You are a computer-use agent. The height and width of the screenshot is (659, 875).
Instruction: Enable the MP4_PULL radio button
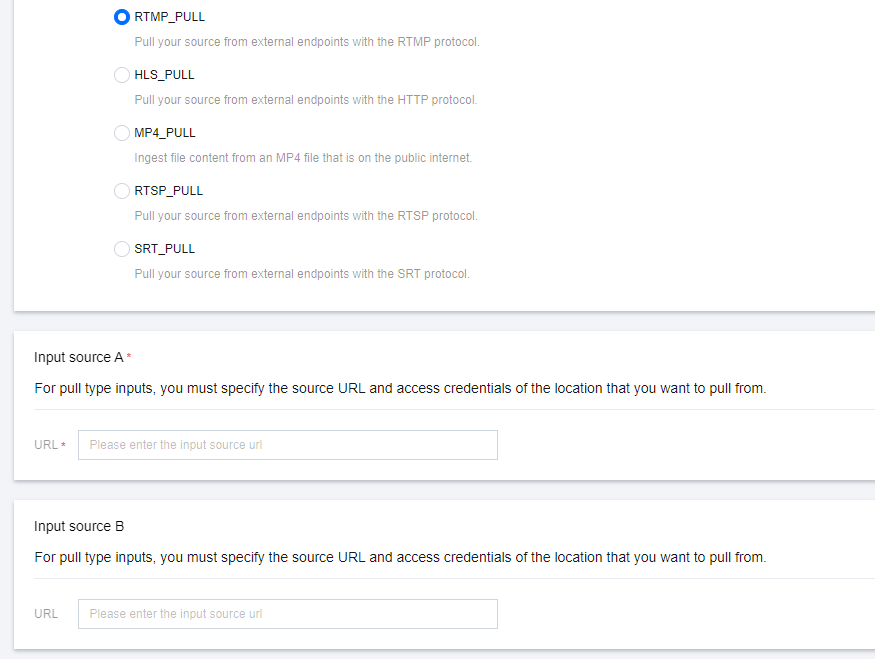(122, 133)
